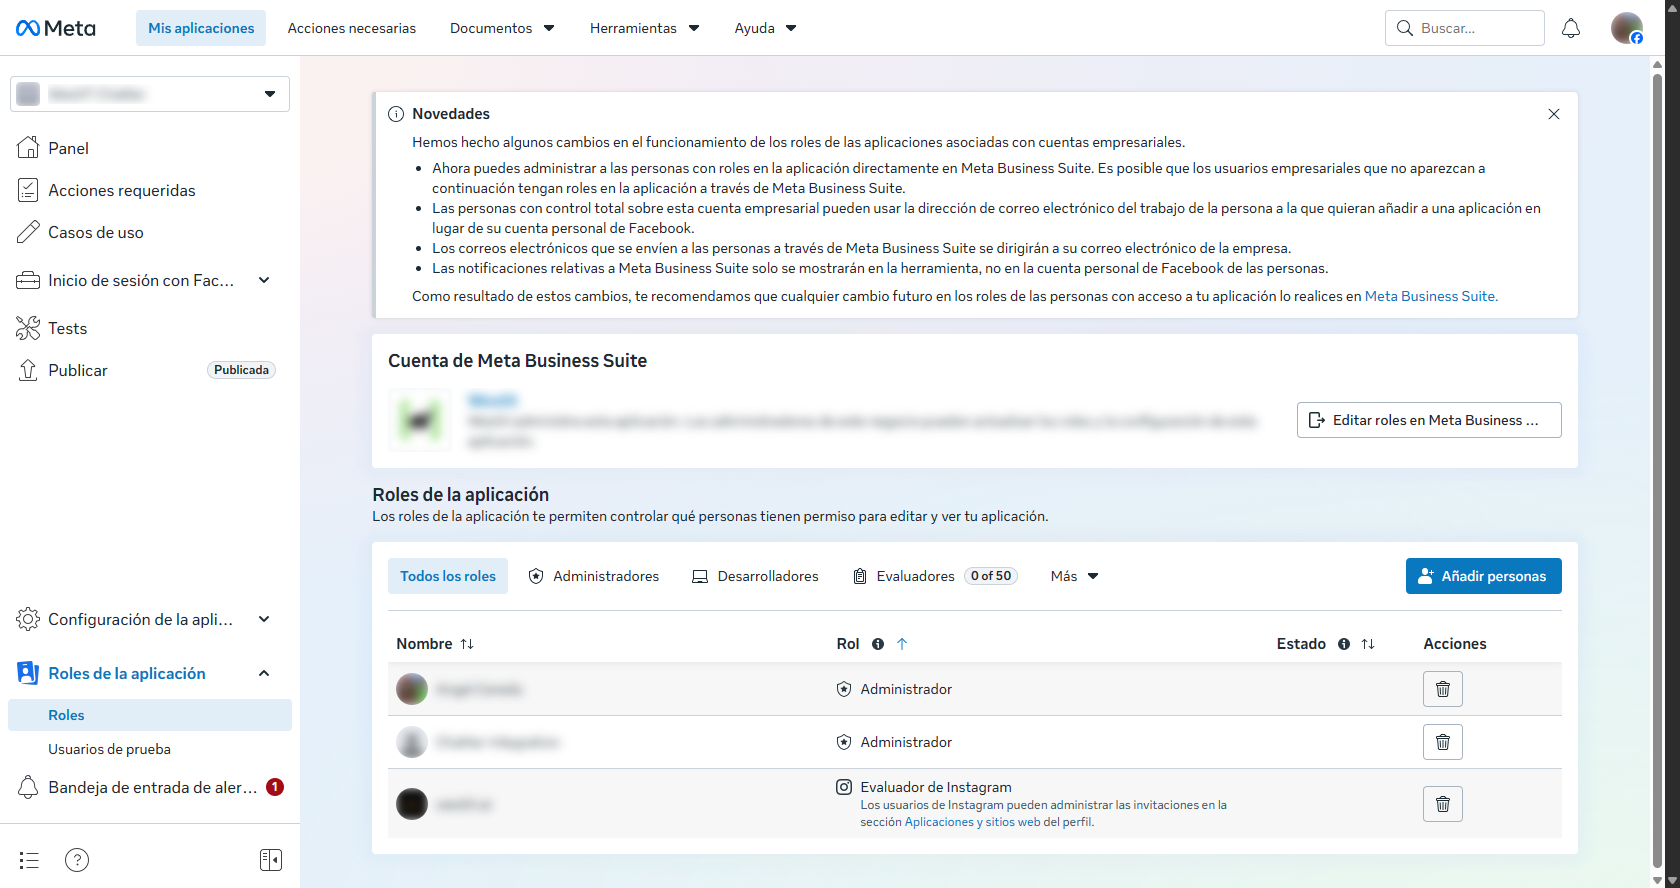
Task: Go to Acciones necesarias
Action: pos(352,28)
